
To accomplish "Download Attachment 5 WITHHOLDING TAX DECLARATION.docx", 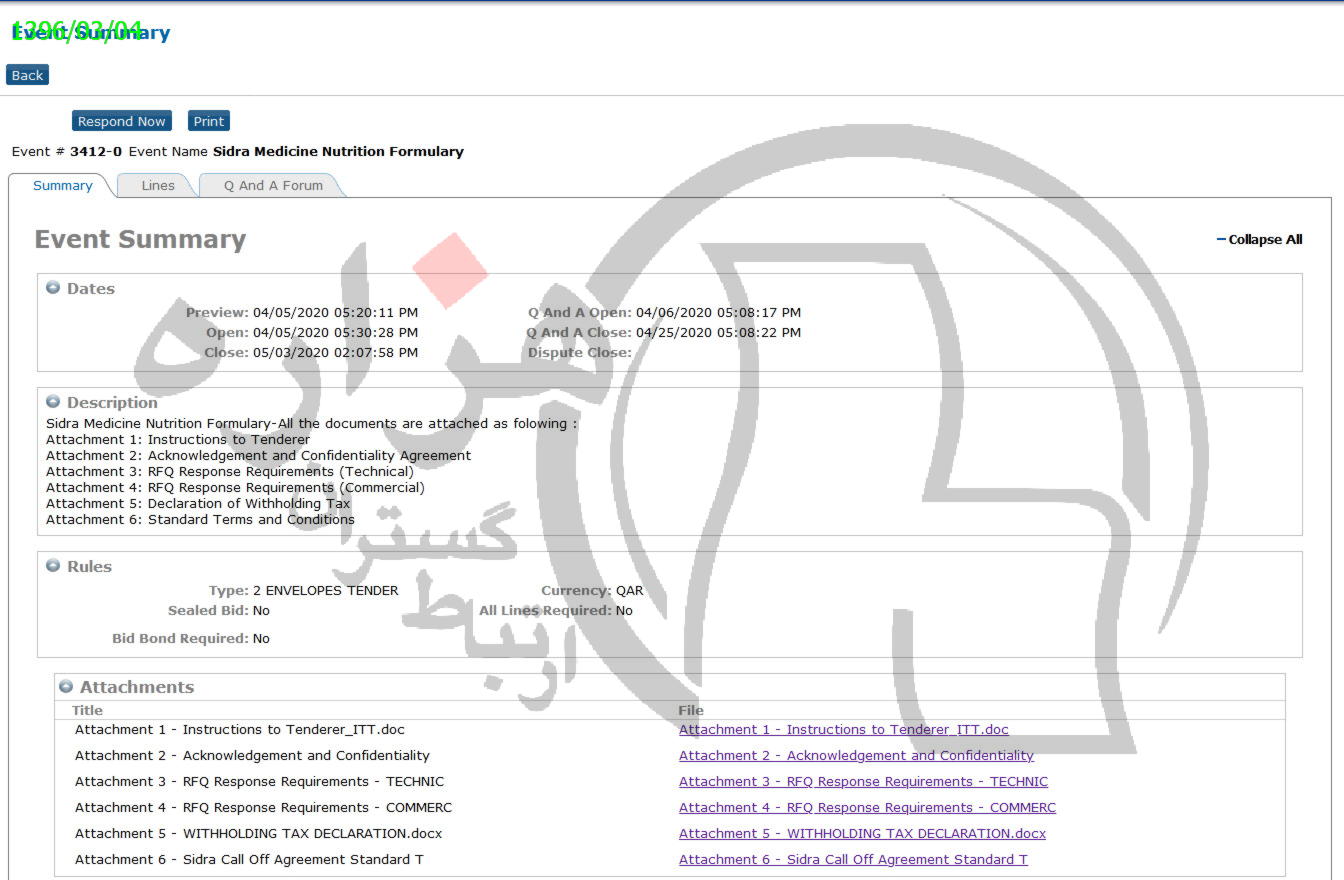I will tap(862, 834).
